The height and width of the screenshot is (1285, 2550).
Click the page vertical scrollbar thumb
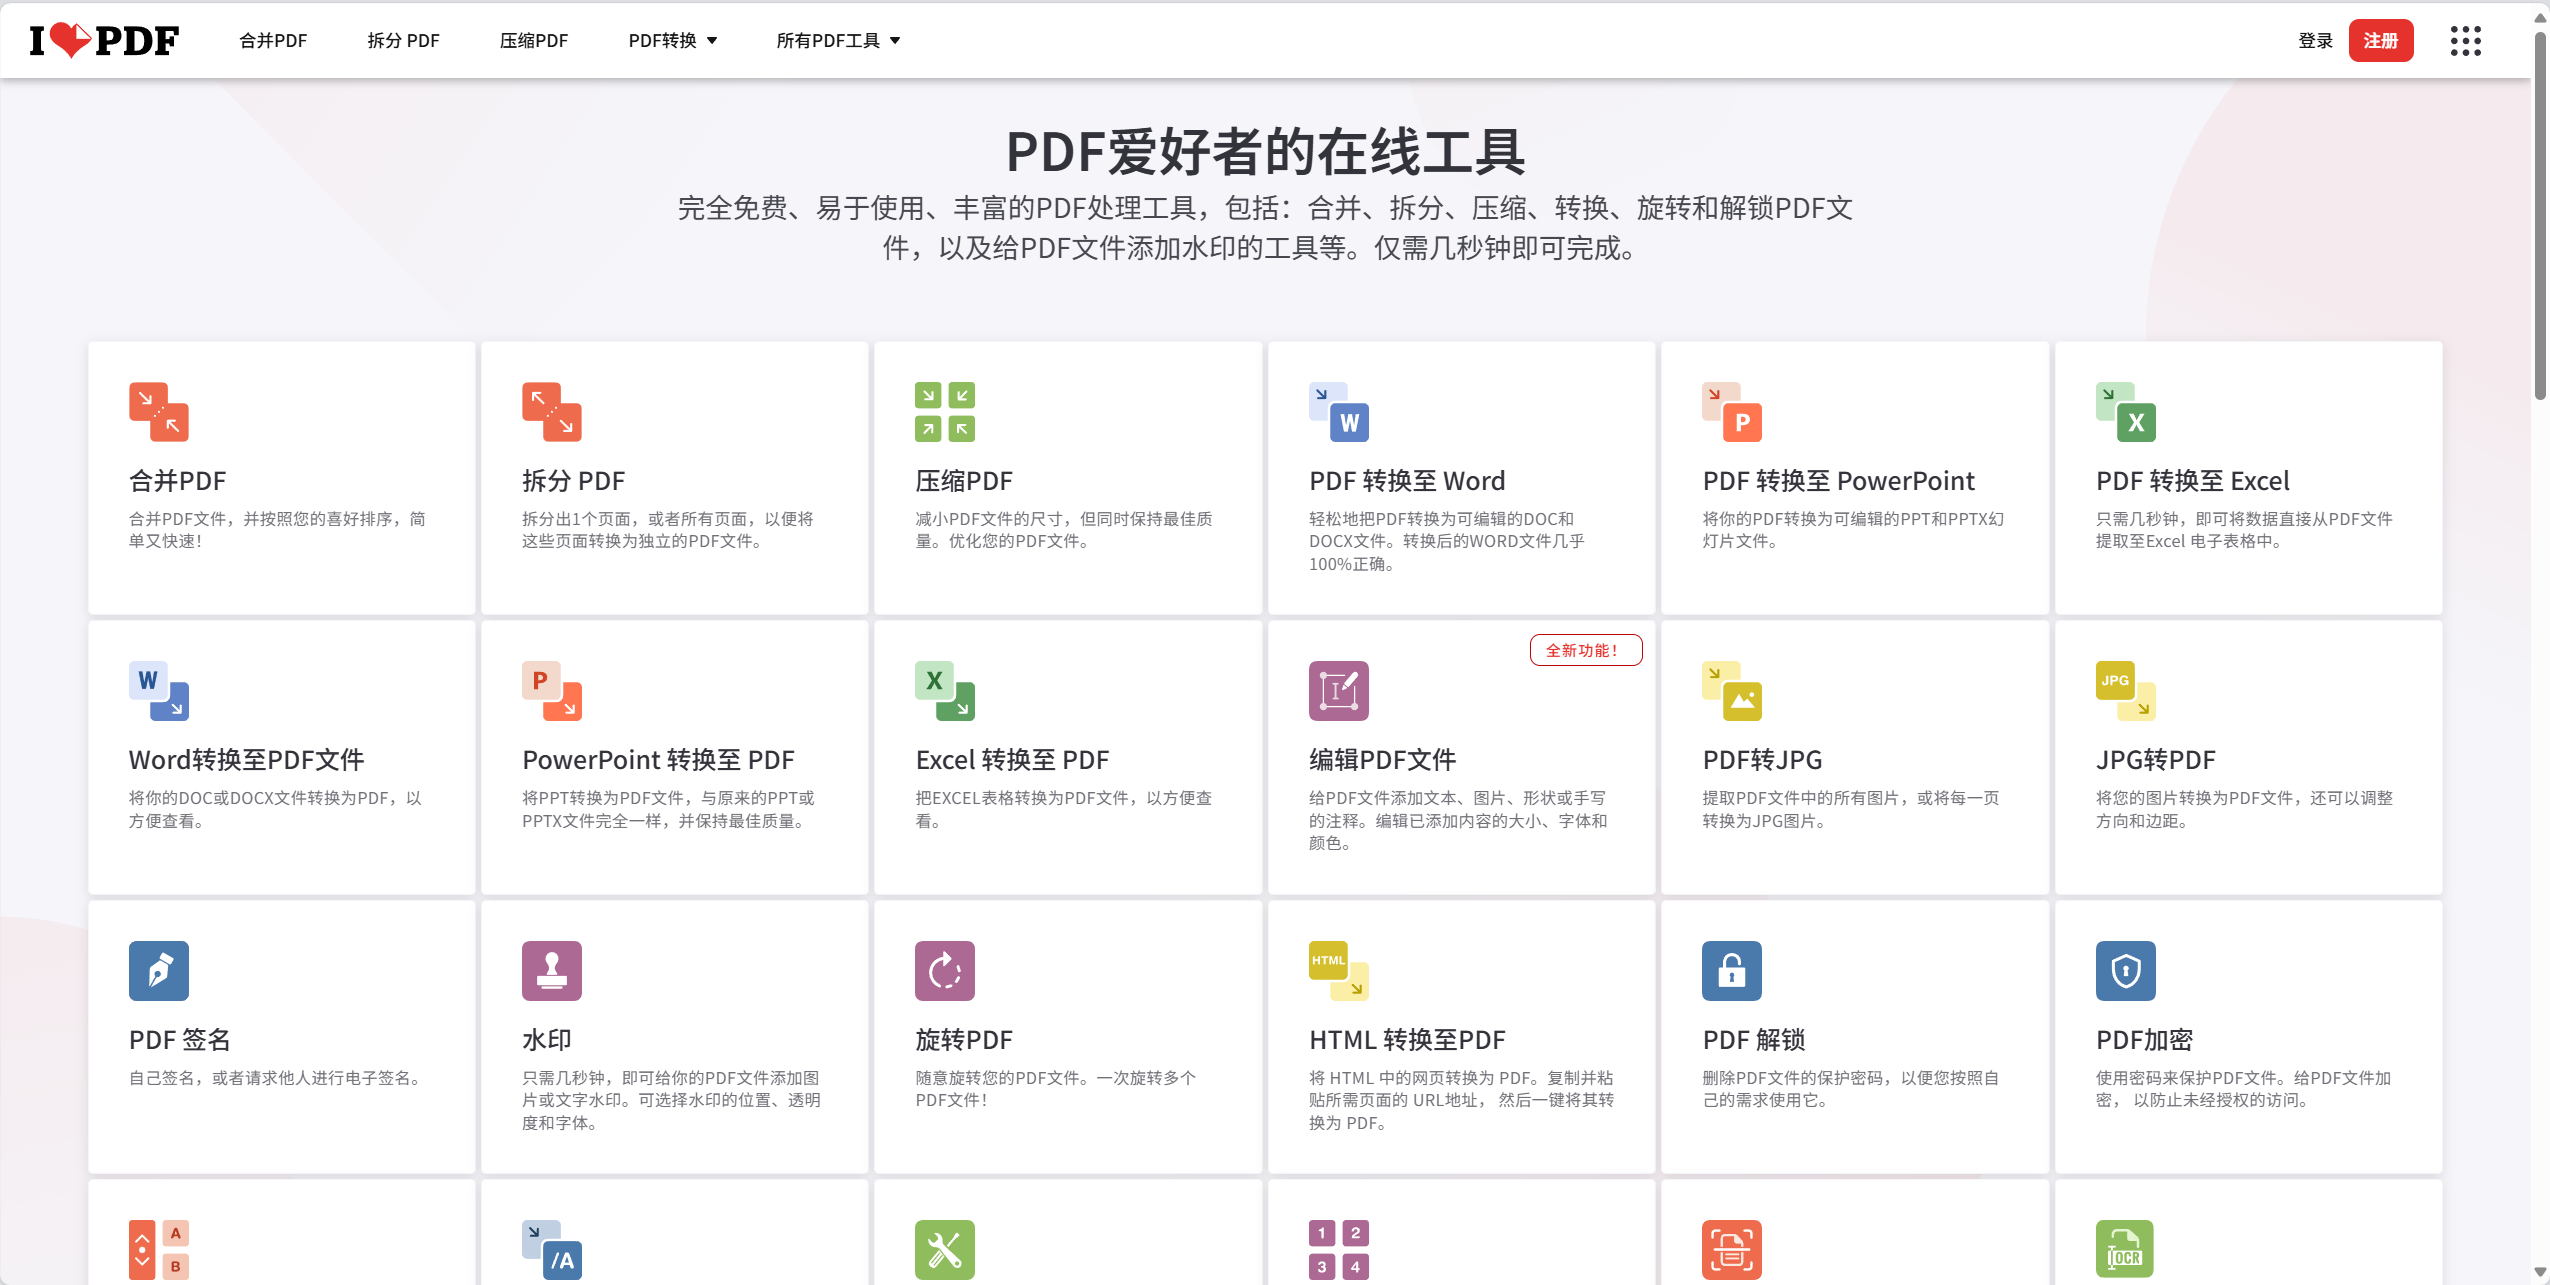(2539, 214)
